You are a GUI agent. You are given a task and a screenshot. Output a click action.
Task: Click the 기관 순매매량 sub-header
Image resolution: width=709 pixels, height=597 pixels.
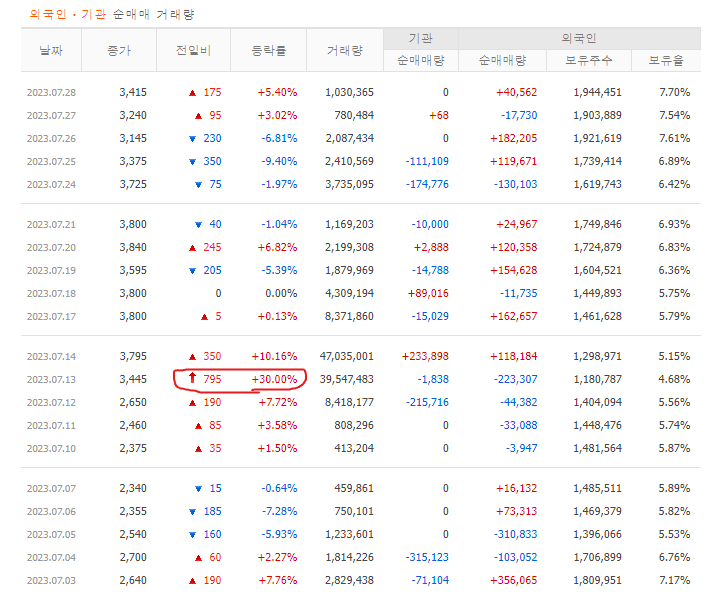click(421, 61)
